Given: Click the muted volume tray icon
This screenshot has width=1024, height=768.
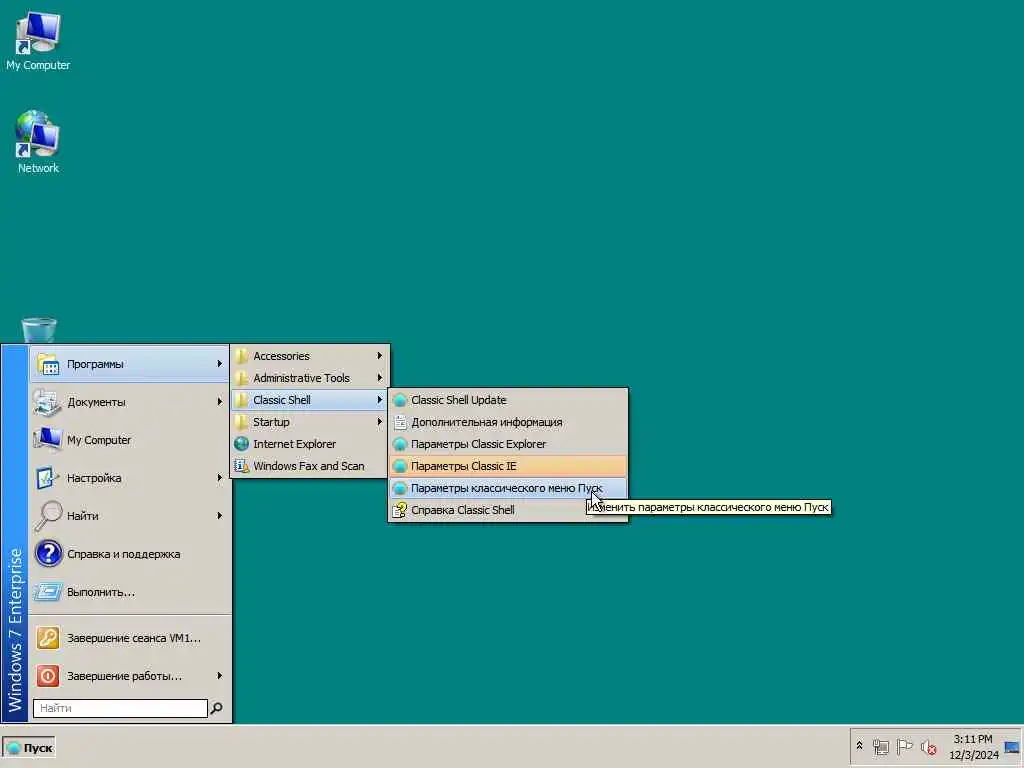Looking at the screenshot, I should [929, 746].
